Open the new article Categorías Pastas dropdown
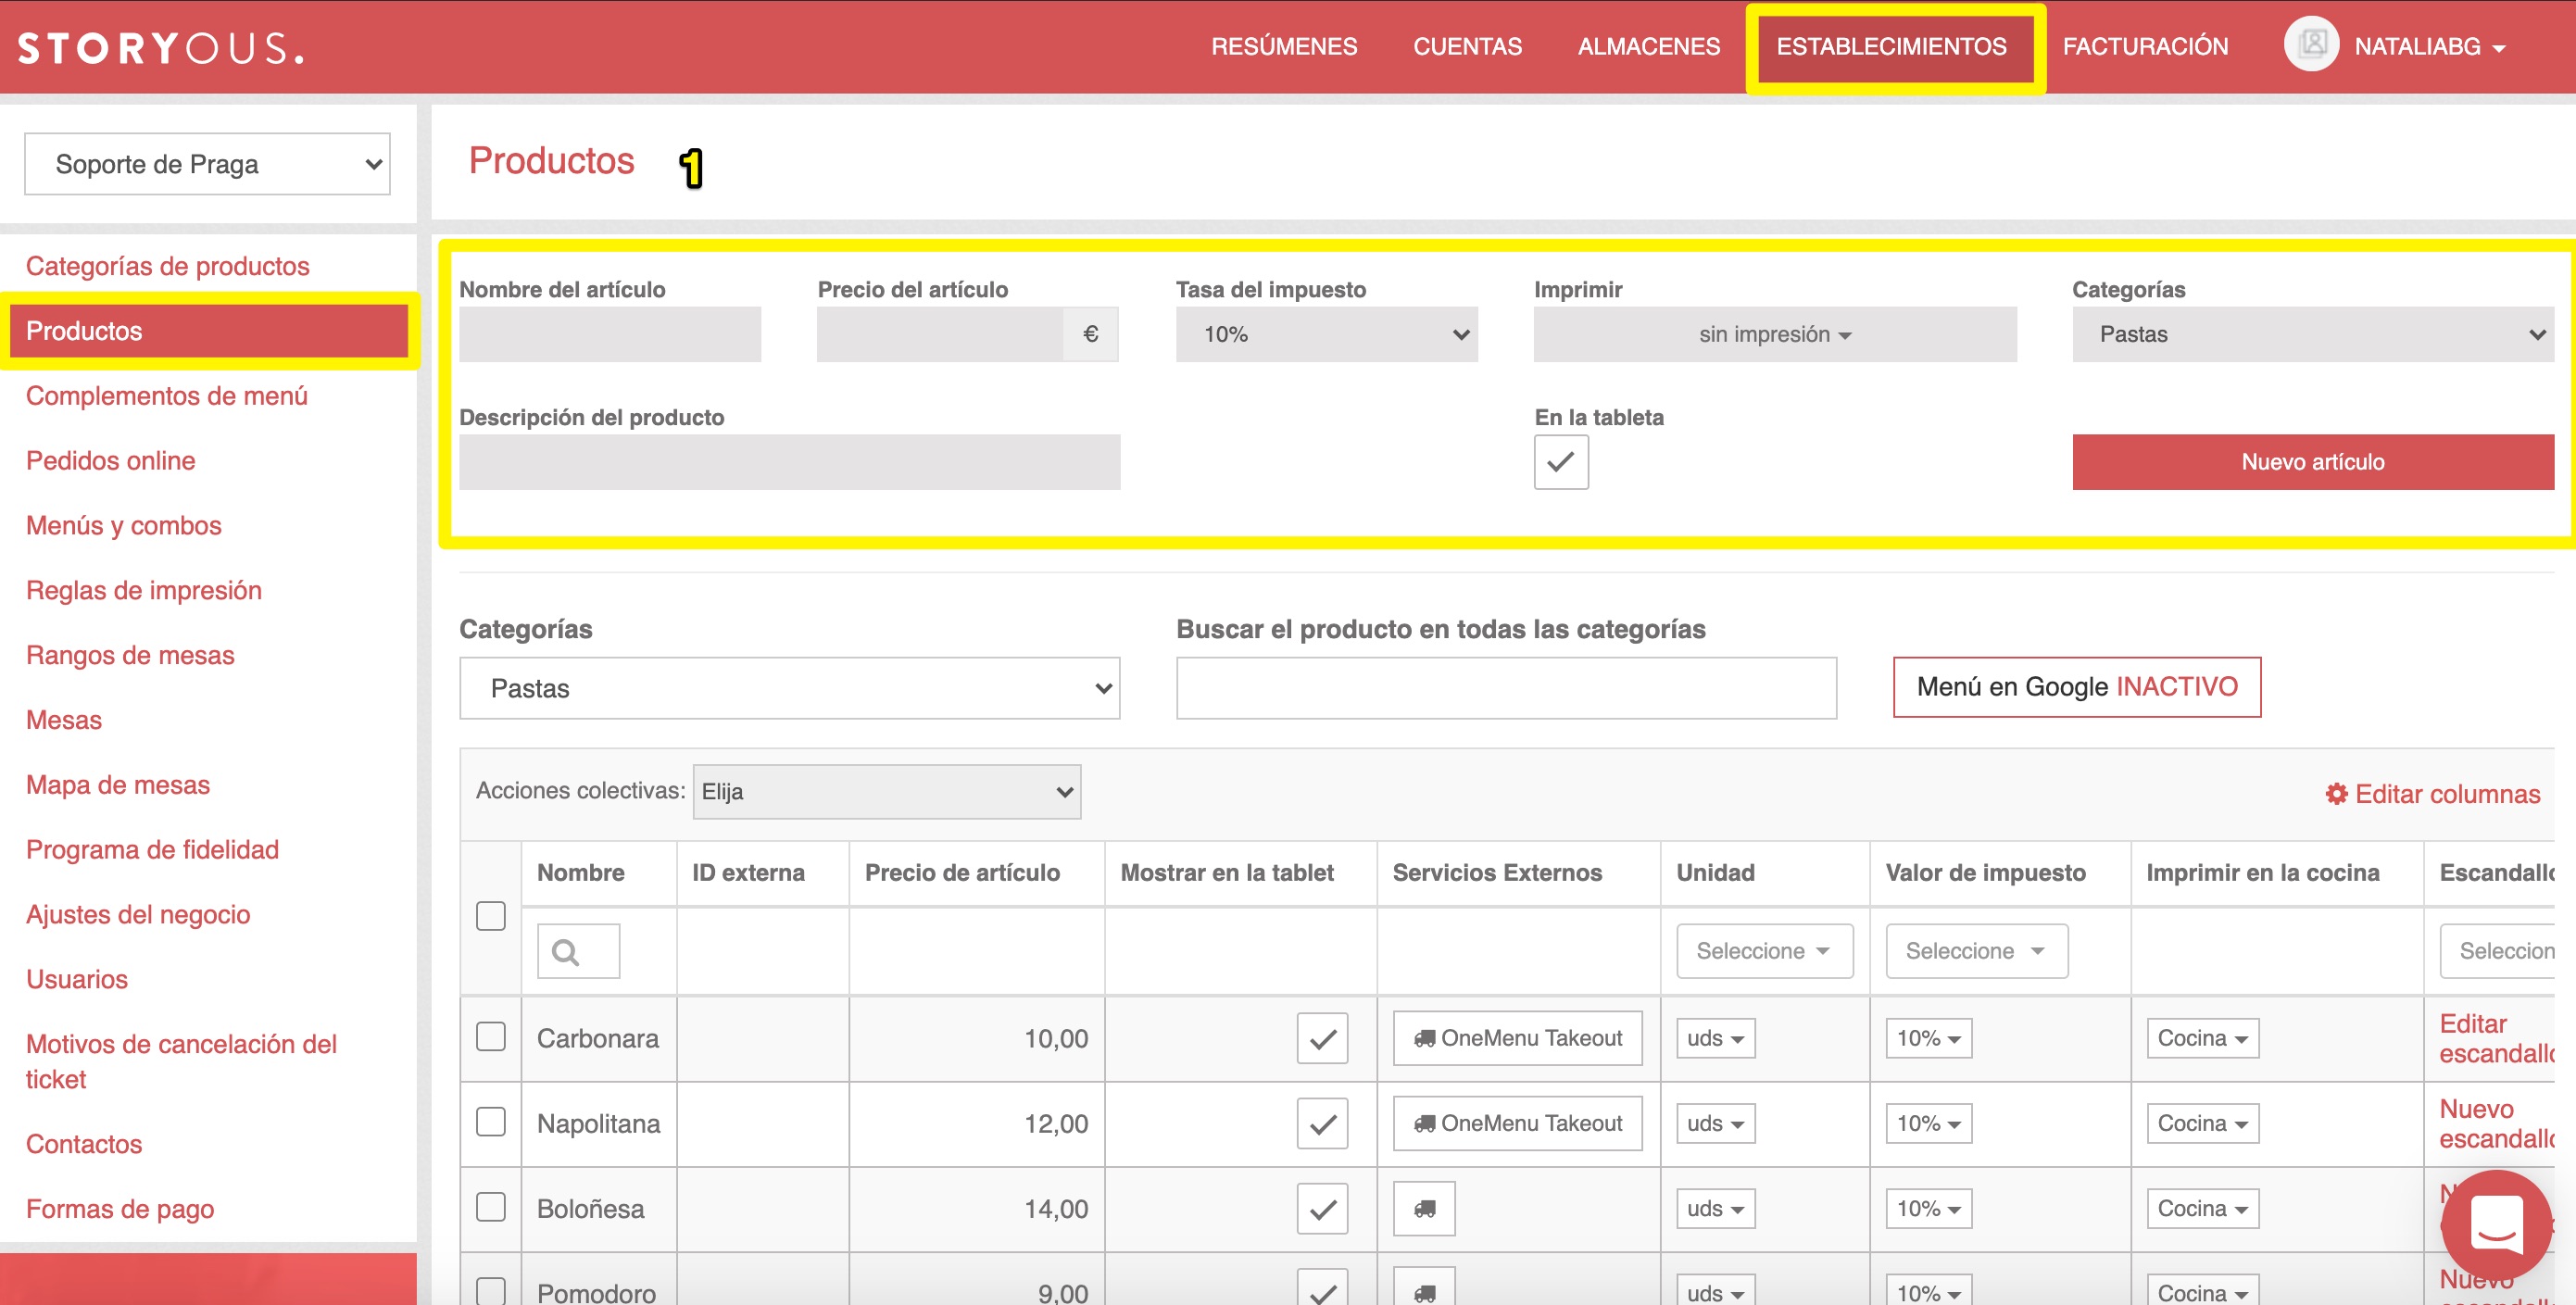2576x1305 pixels. [2313, 334]
